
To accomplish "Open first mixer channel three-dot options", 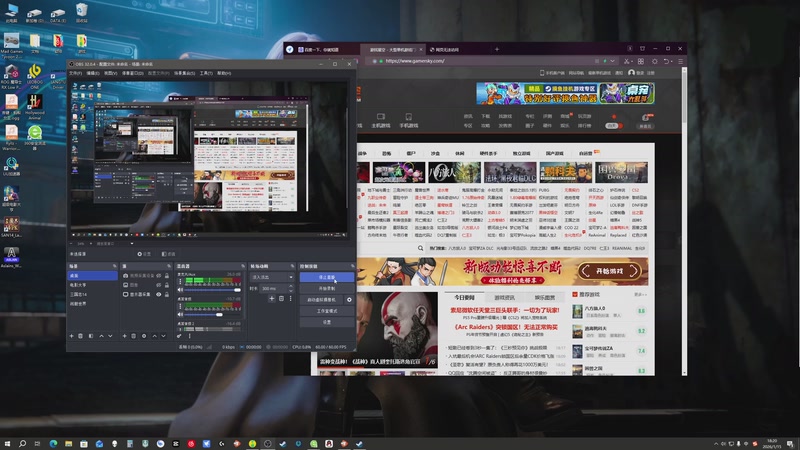I will (x=180, y=281).
